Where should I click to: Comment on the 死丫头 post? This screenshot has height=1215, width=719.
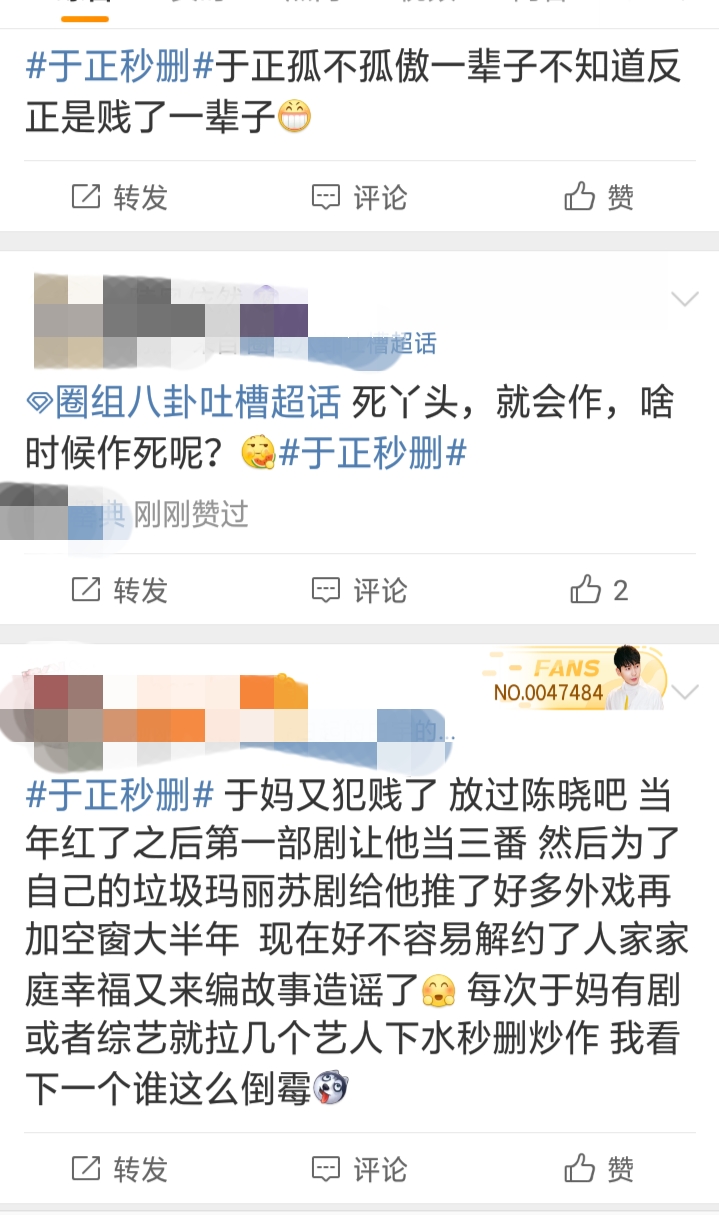359,590
